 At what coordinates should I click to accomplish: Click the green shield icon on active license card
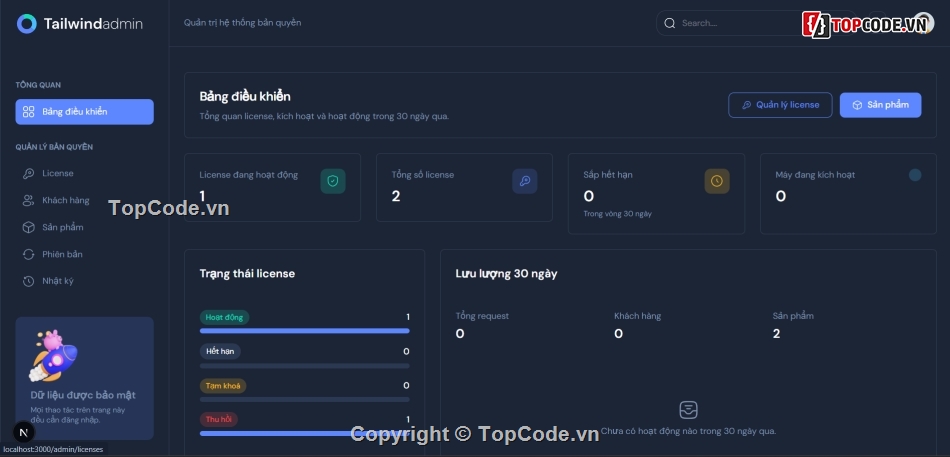click(333, 181)
